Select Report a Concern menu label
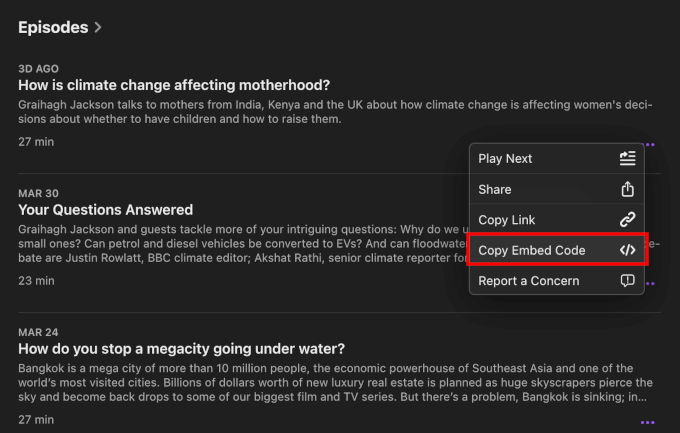The width and height of the screenshot is (680, 433). [528, 281]
